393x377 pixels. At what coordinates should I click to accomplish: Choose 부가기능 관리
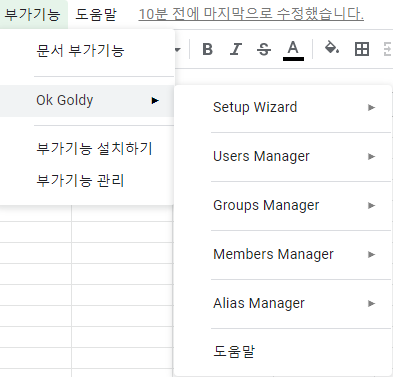(x=87, y=181)
